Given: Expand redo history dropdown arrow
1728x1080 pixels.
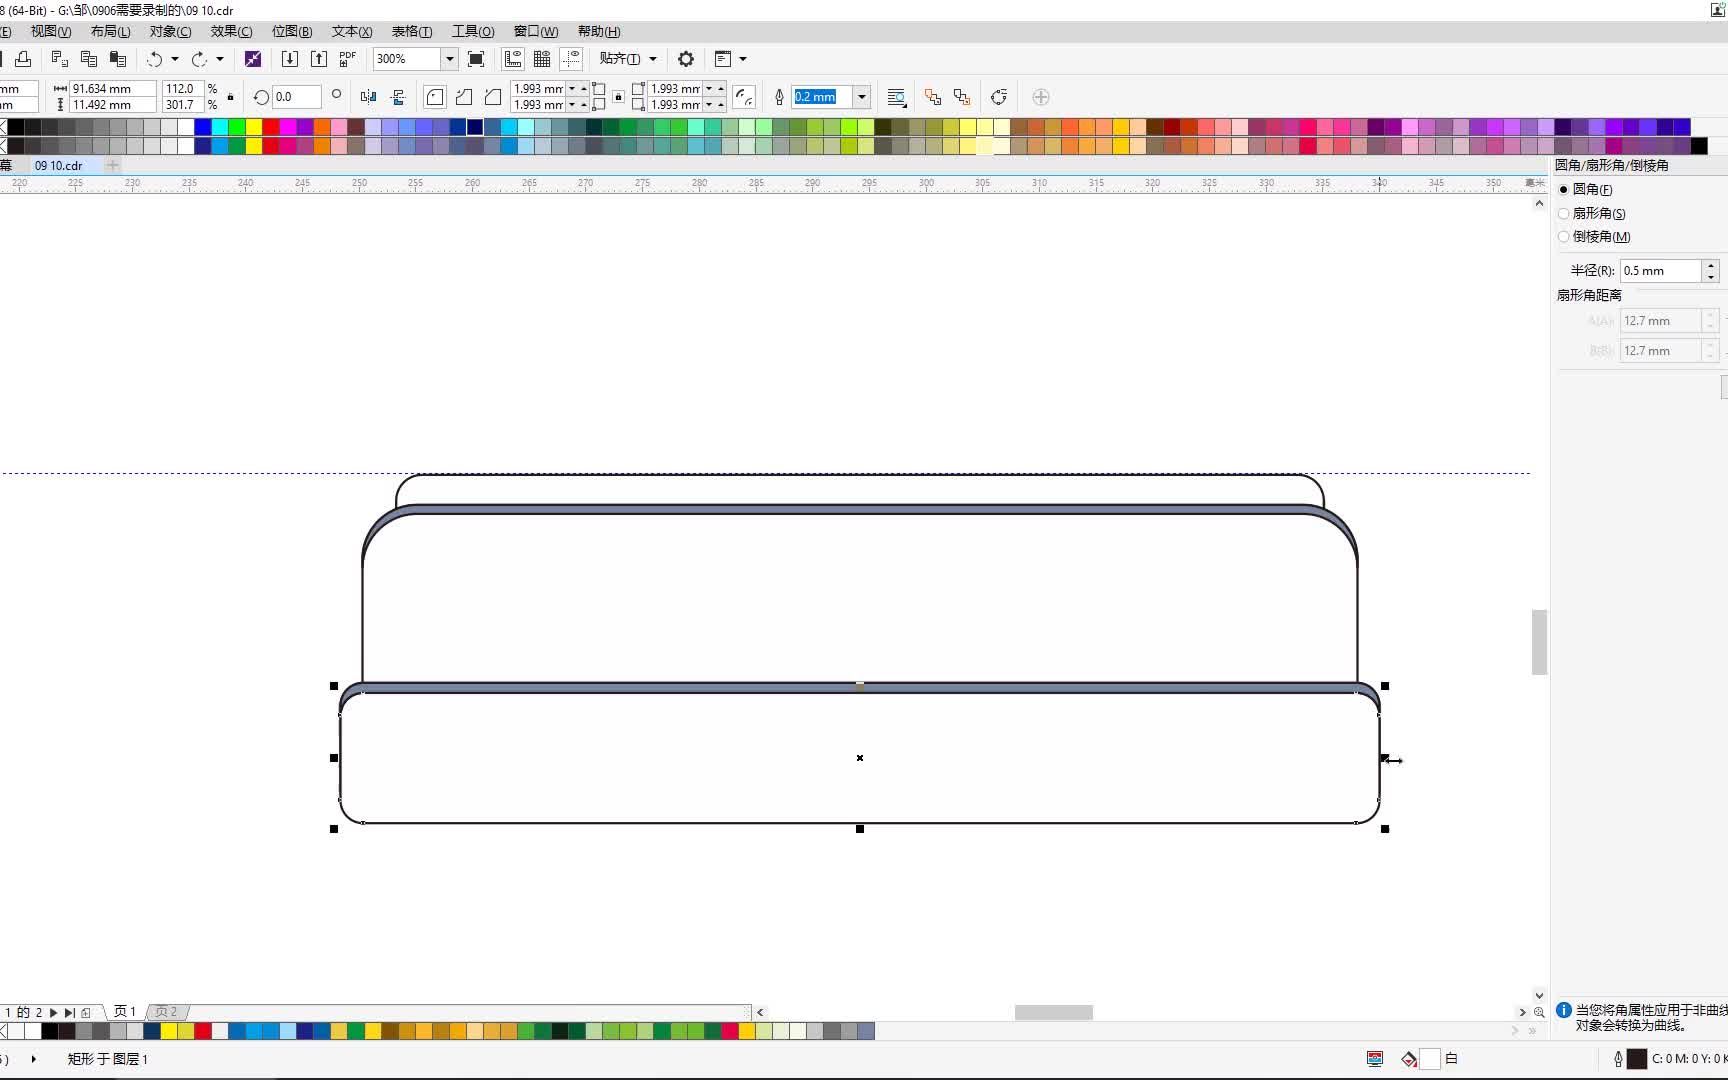Looking at the screenshot, I should (x=220, y=59).
